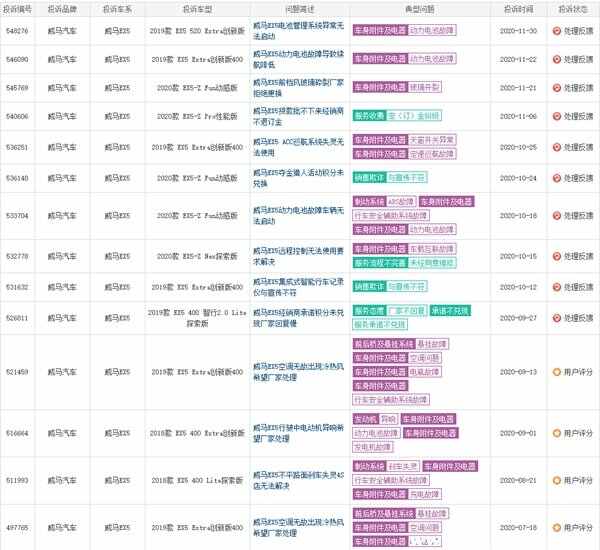The image size is (600, 550).
Task: Click the date 2020-11-30
Action: (518, 31)
